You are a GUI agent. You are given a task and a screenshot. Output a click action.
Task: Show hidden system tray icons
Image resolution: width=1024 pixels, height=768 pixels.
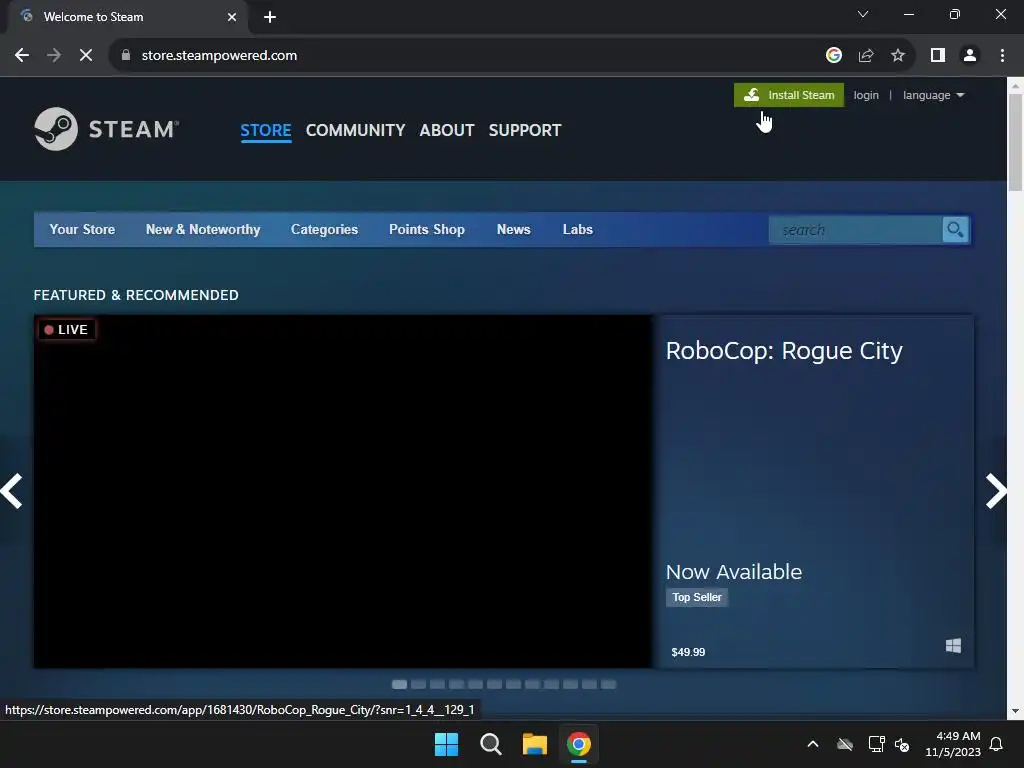813,744
